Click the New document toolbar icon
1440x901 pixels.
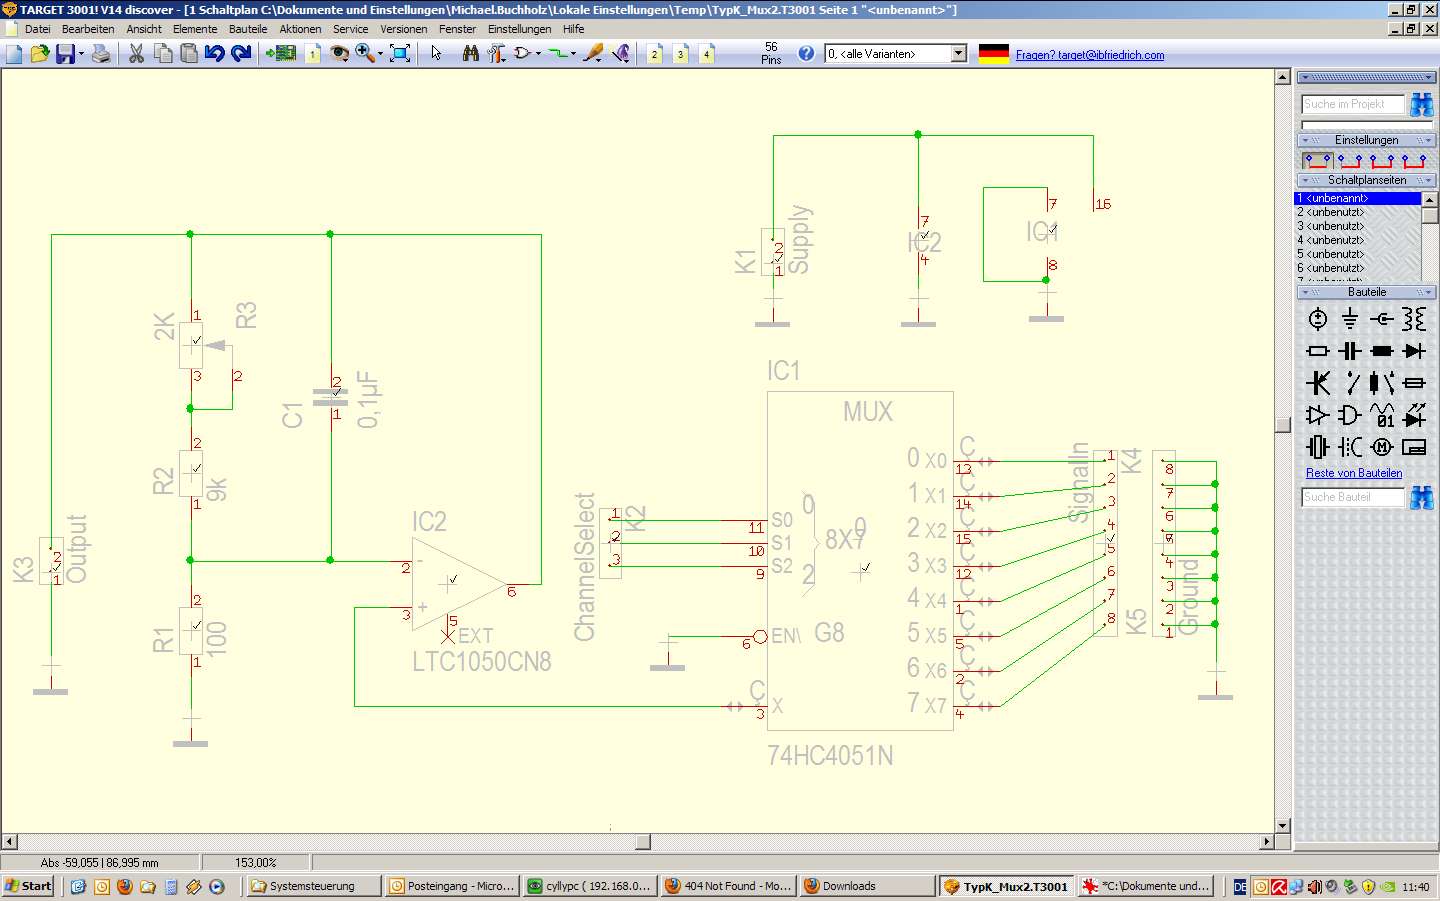14,54
